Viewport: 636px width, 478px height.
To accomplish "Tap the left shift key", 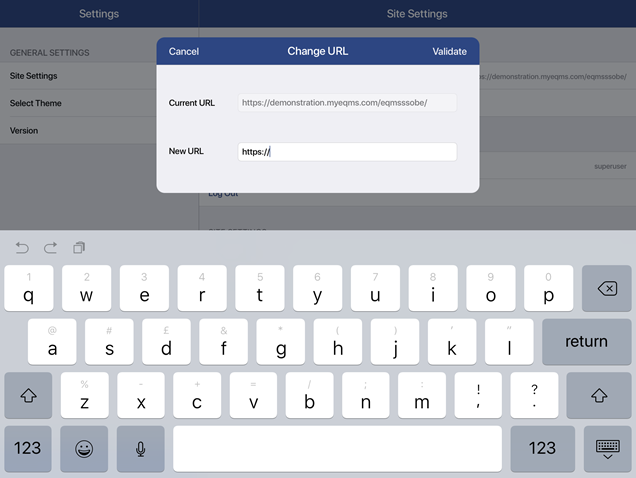I will (28, 395).
